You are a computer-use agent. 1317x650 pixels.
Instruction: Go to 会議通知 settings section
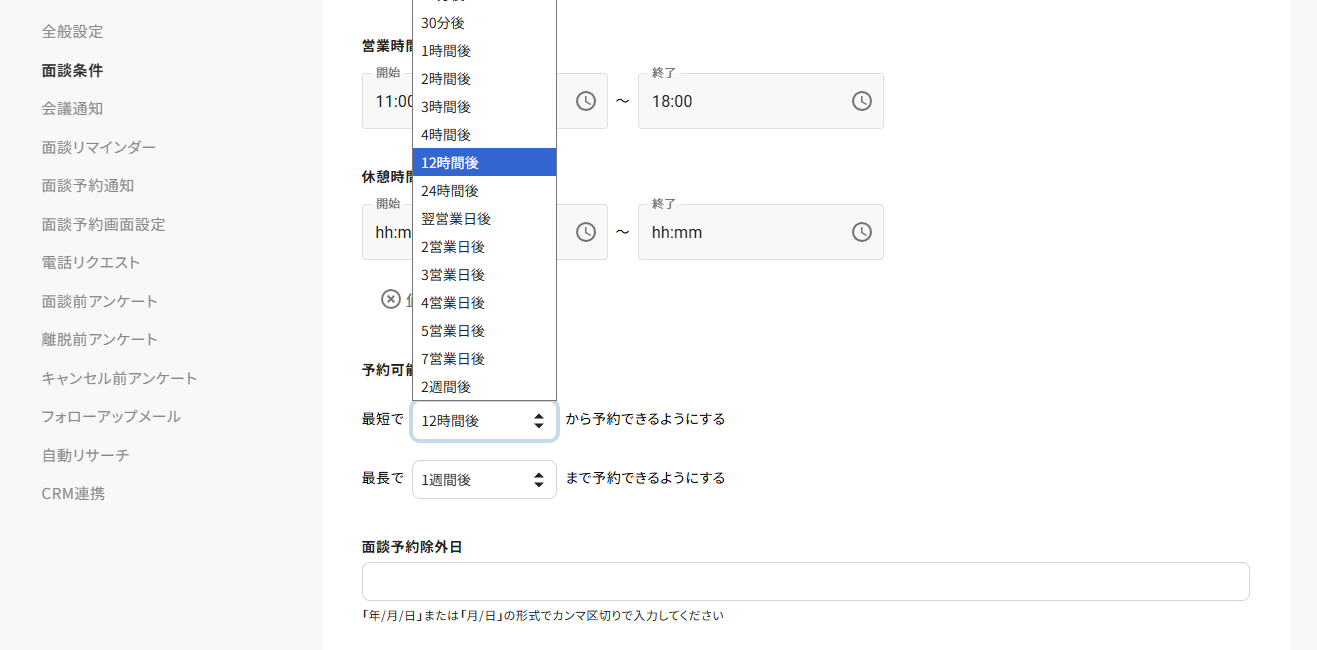pyautogui.click(x=72, y=108)
